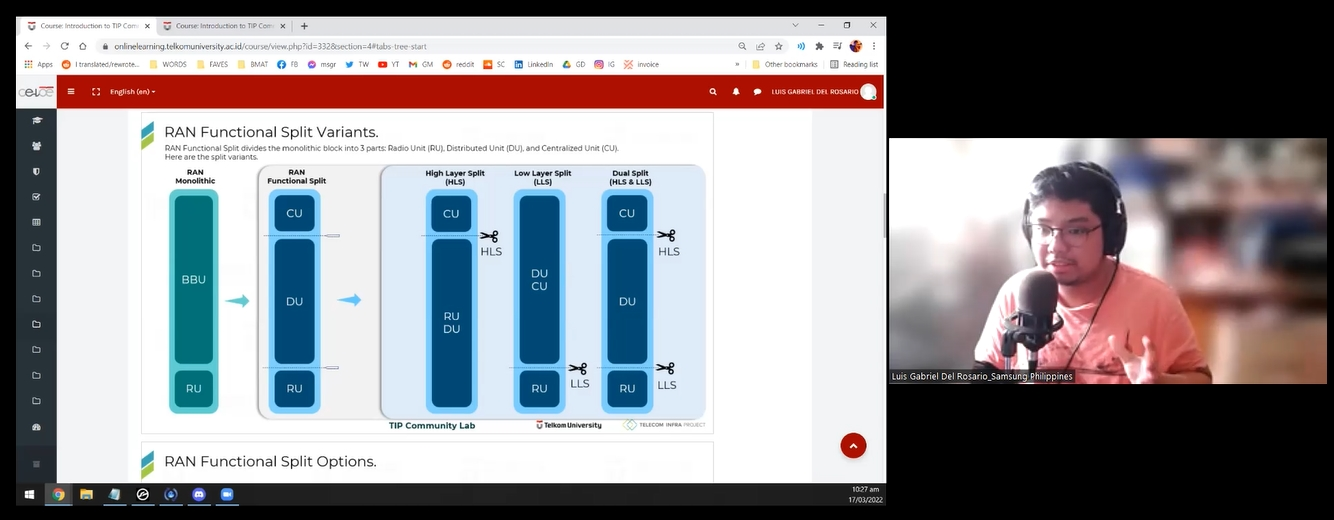Open FAVES bookmark folder
This screenshot has height=520, width=1334.
[x=212, y=64]
